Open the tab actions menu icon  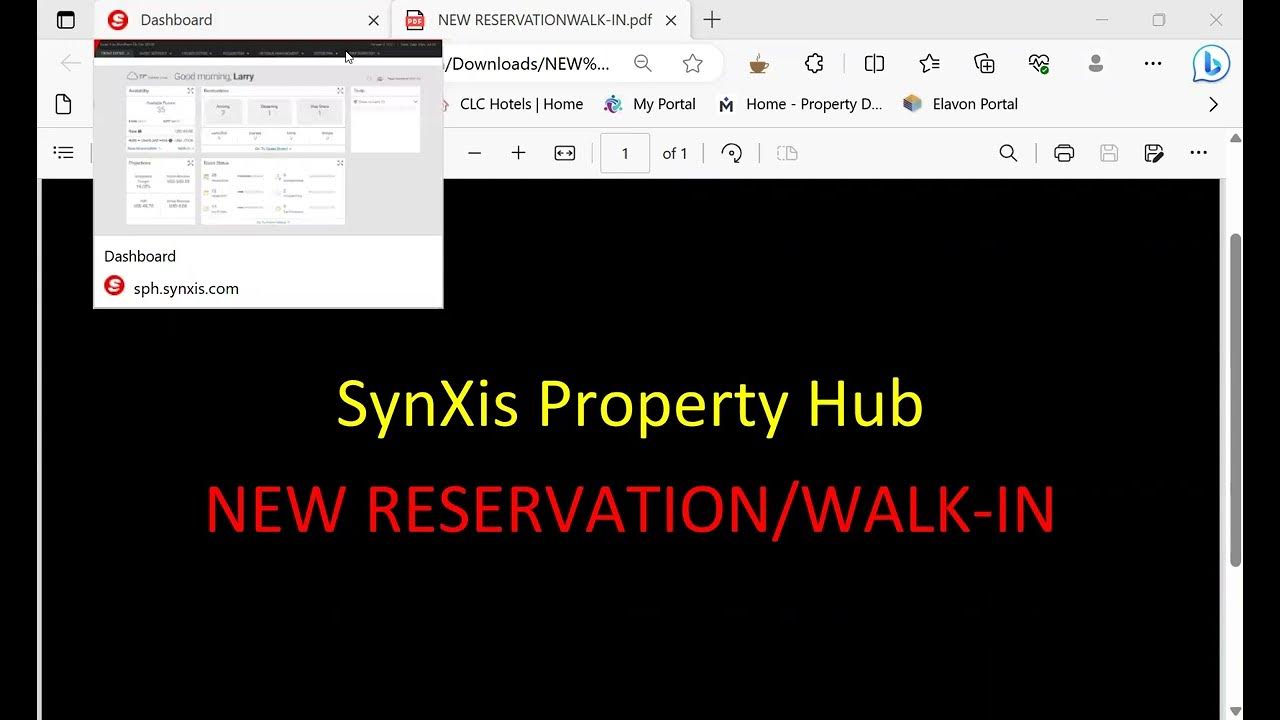pyautogui.click(x=65, y=20)
